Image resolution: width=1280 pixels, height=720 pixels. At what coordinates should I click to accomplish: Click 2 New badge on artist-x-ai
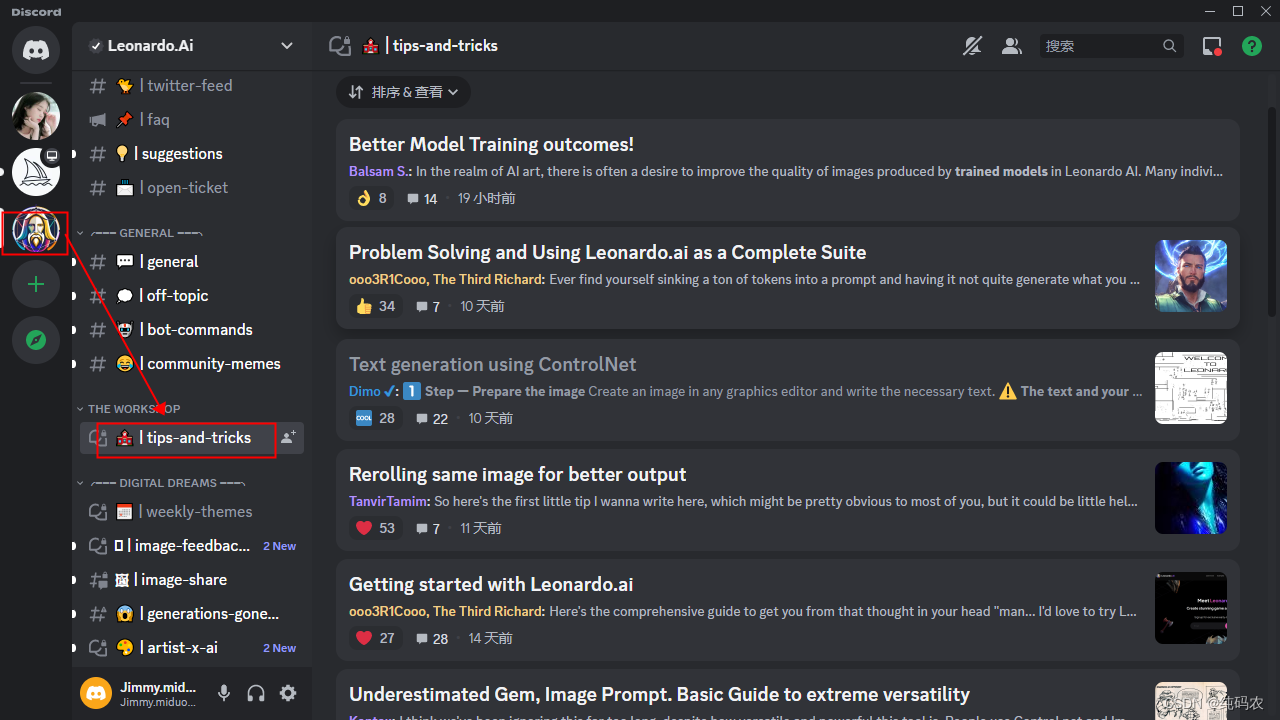tap(279, 648)
